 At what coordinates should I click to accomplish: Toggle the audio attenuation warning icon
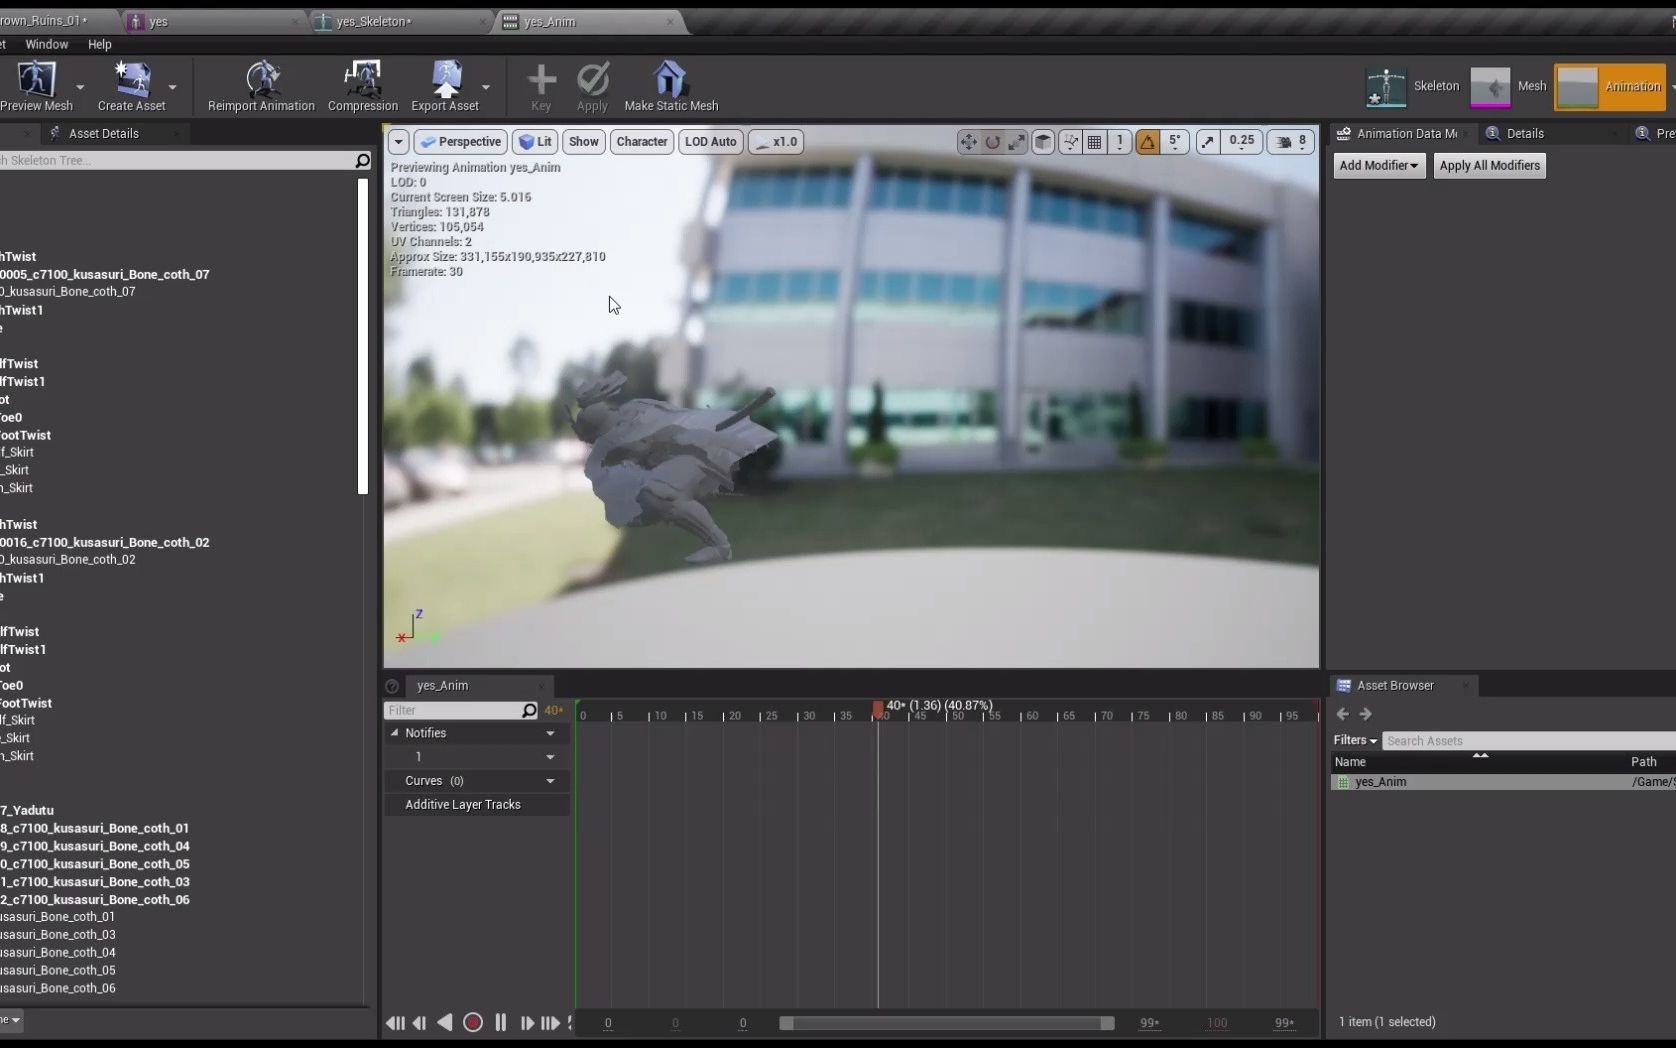tap(1147, 141)
